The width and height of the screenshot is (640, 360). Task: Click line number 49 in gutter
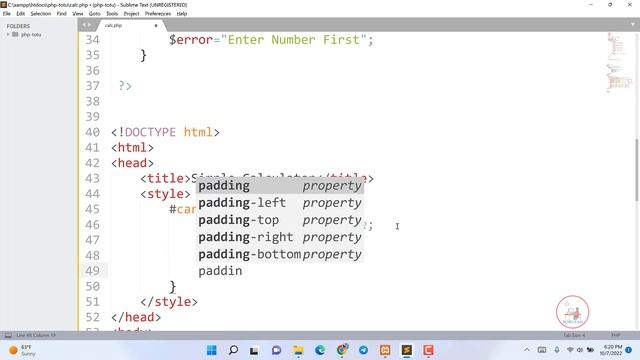click(92, 271)
